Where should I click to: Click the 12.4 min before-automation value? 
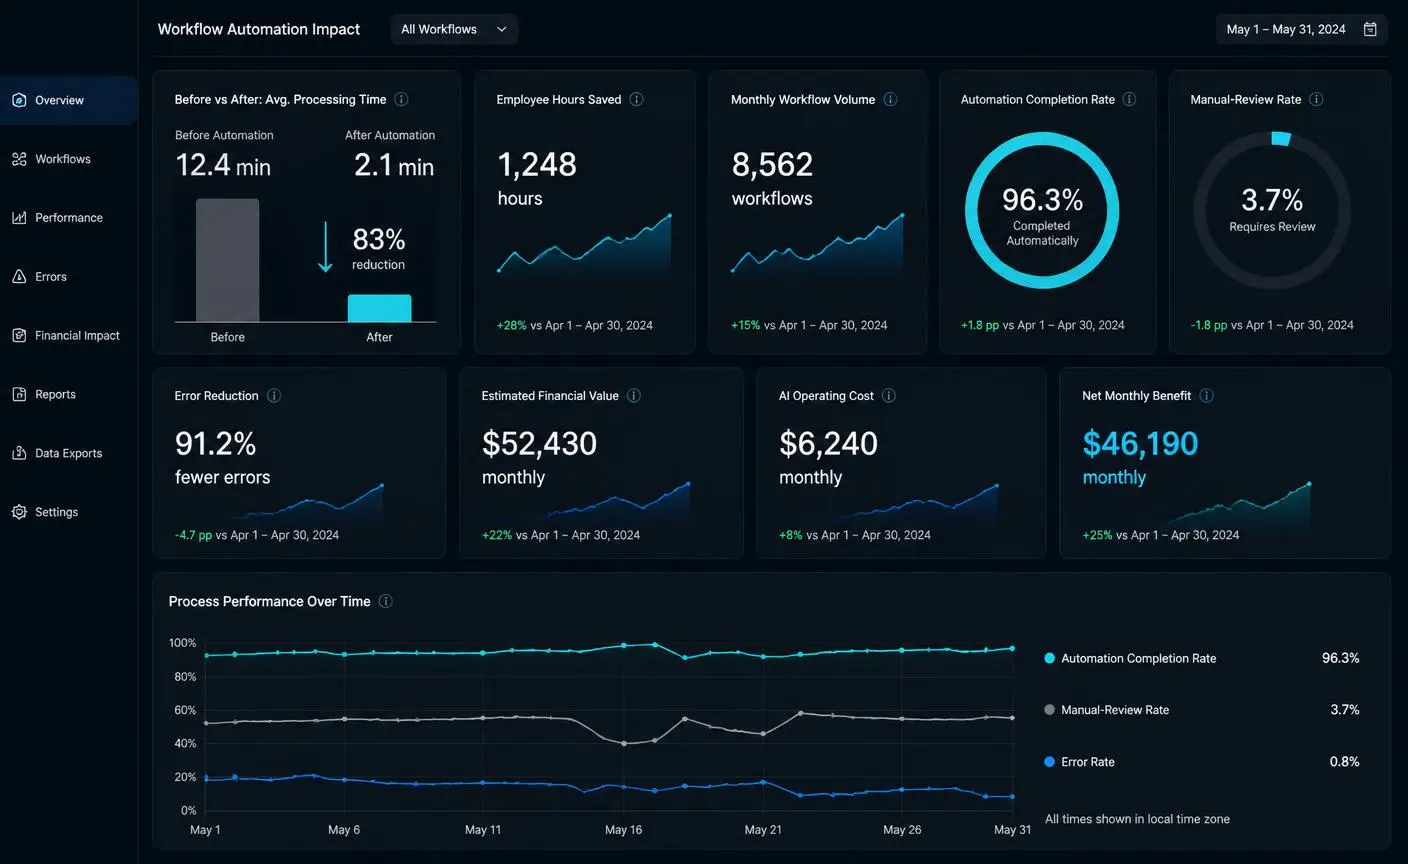223,165
